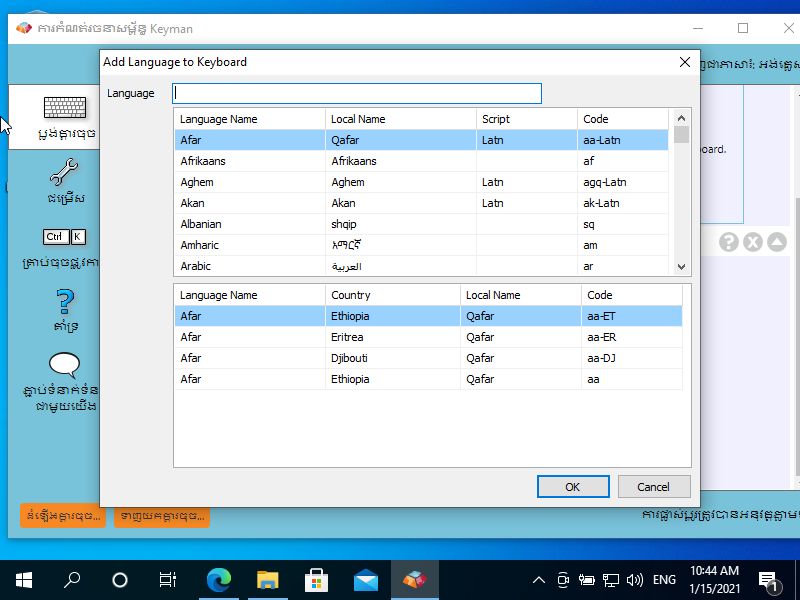The width and height of the screenshot is (800, 600).
Task: Select Afar Latn row in language list
Action: click(421, 140)
